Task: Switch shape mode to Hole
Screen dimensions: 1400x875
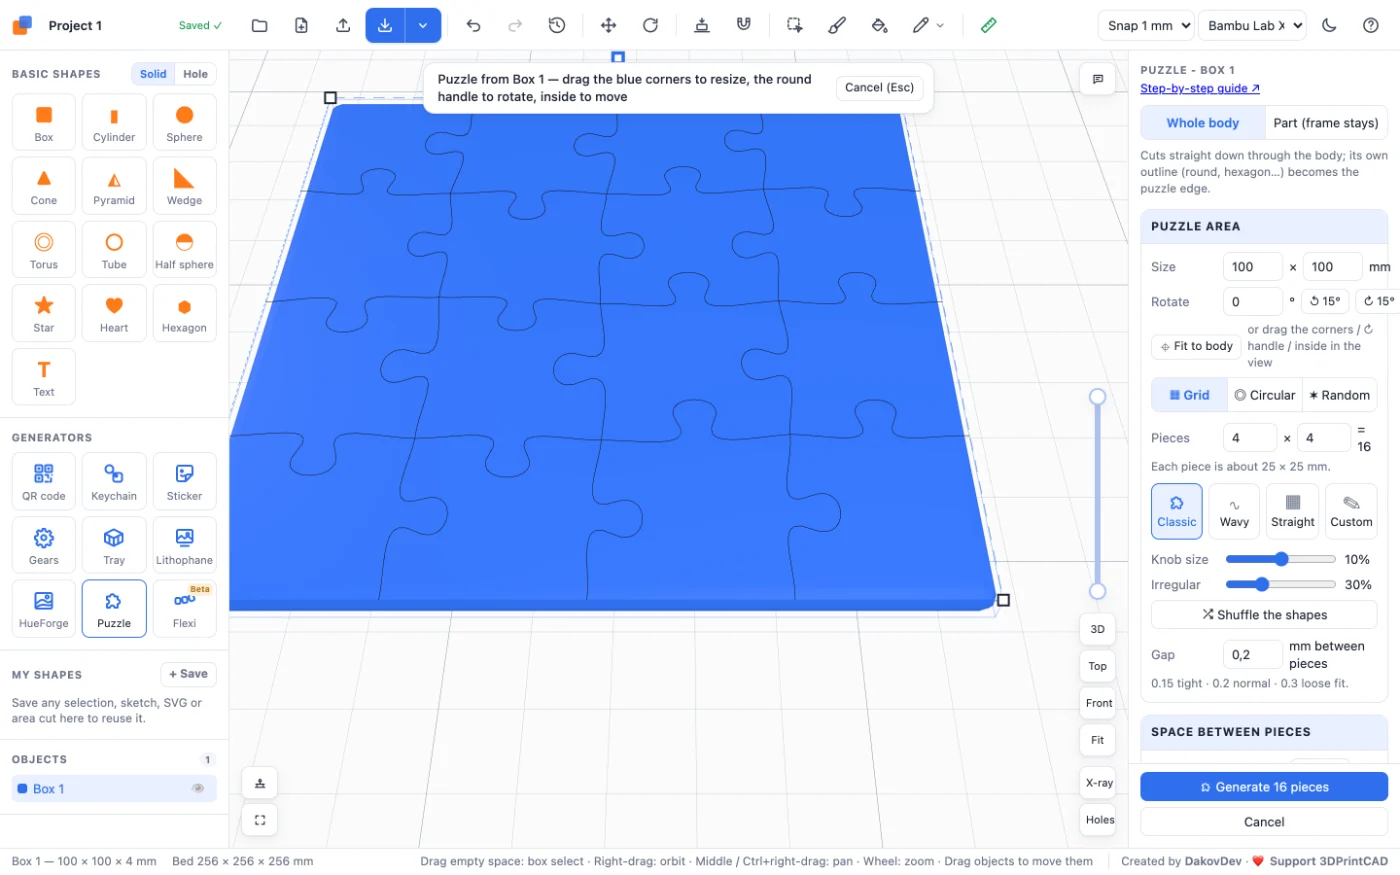Action: pyautogui.click(x=196, y=74)
